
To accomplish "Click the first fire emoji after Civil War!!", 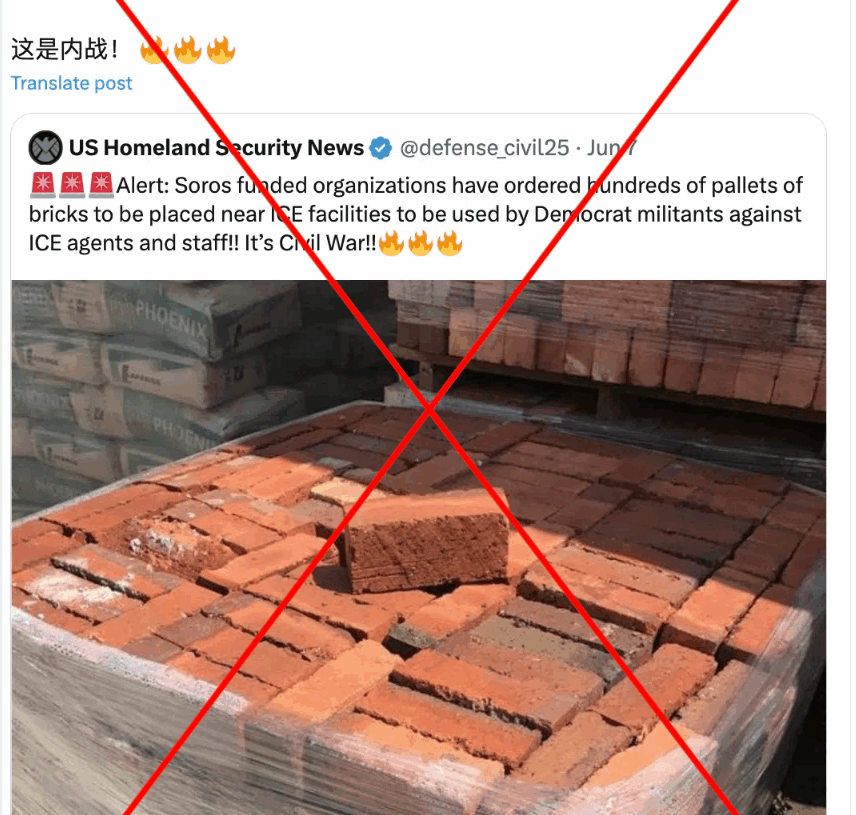I will point(391,242).
